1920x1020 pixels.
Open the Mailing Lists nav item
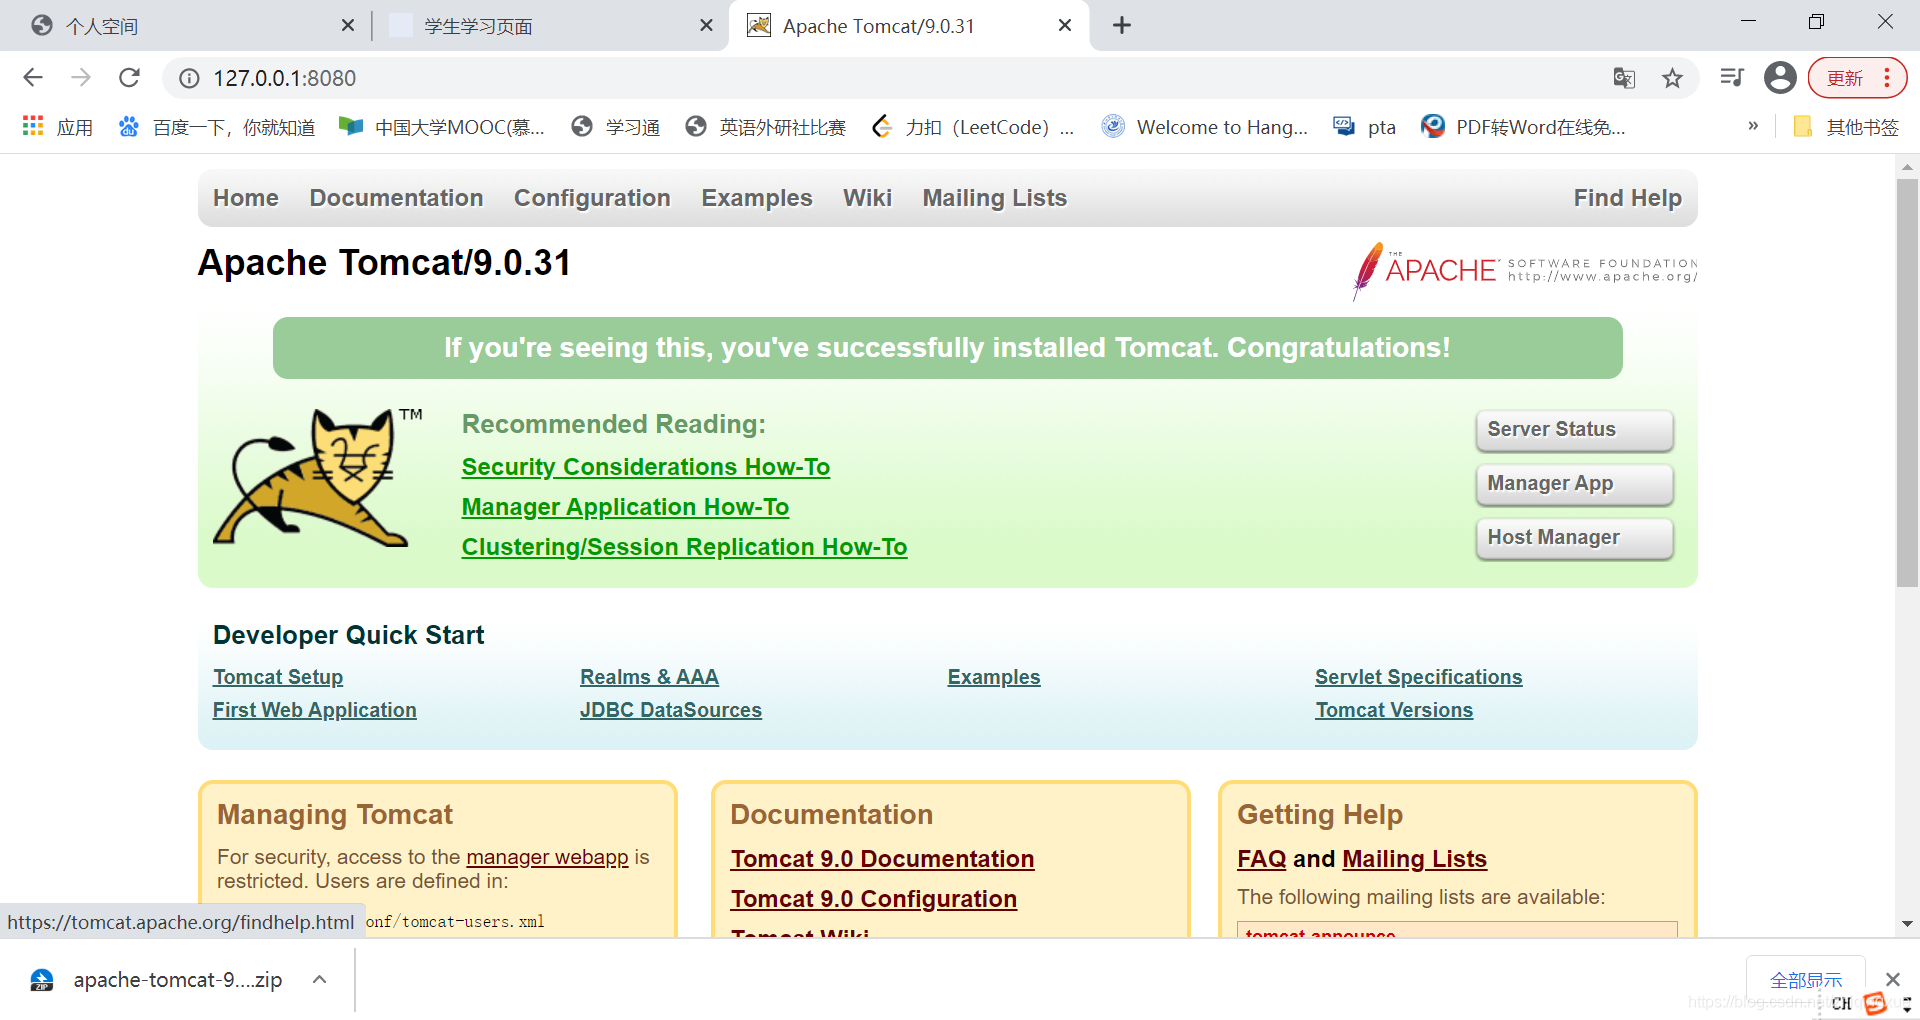pos(994,198)
